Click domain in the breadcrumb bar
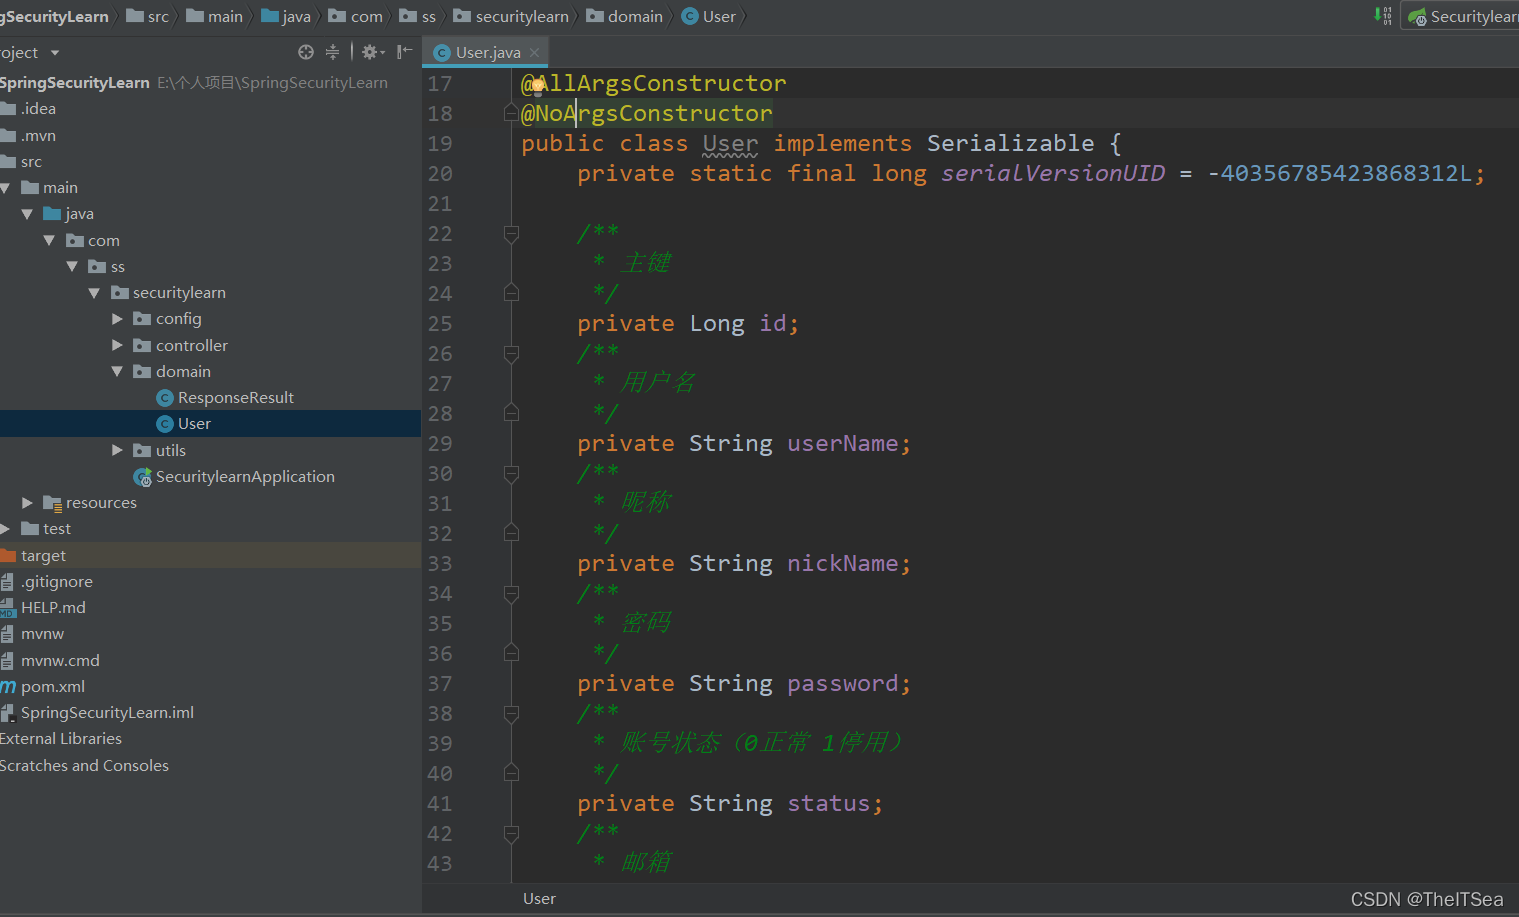 (624, 16)
